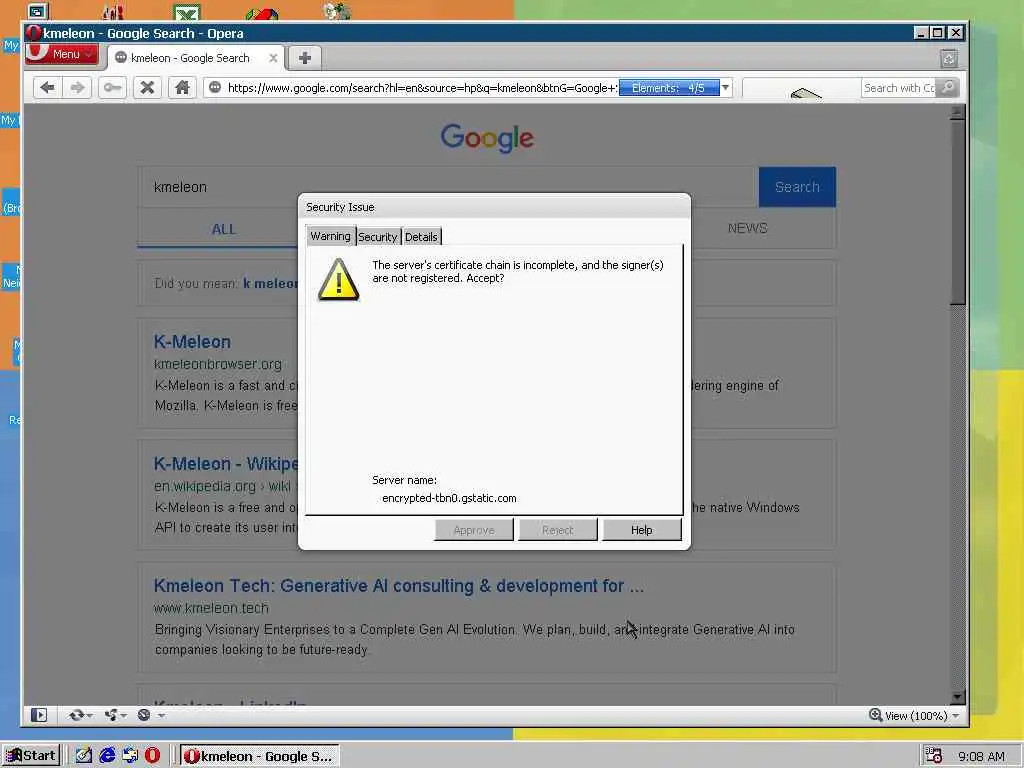The width and height of the screenshot is (1024, 768).
Task: Click the Google search box containing kmeleon
Action: [x=448, y=187]
